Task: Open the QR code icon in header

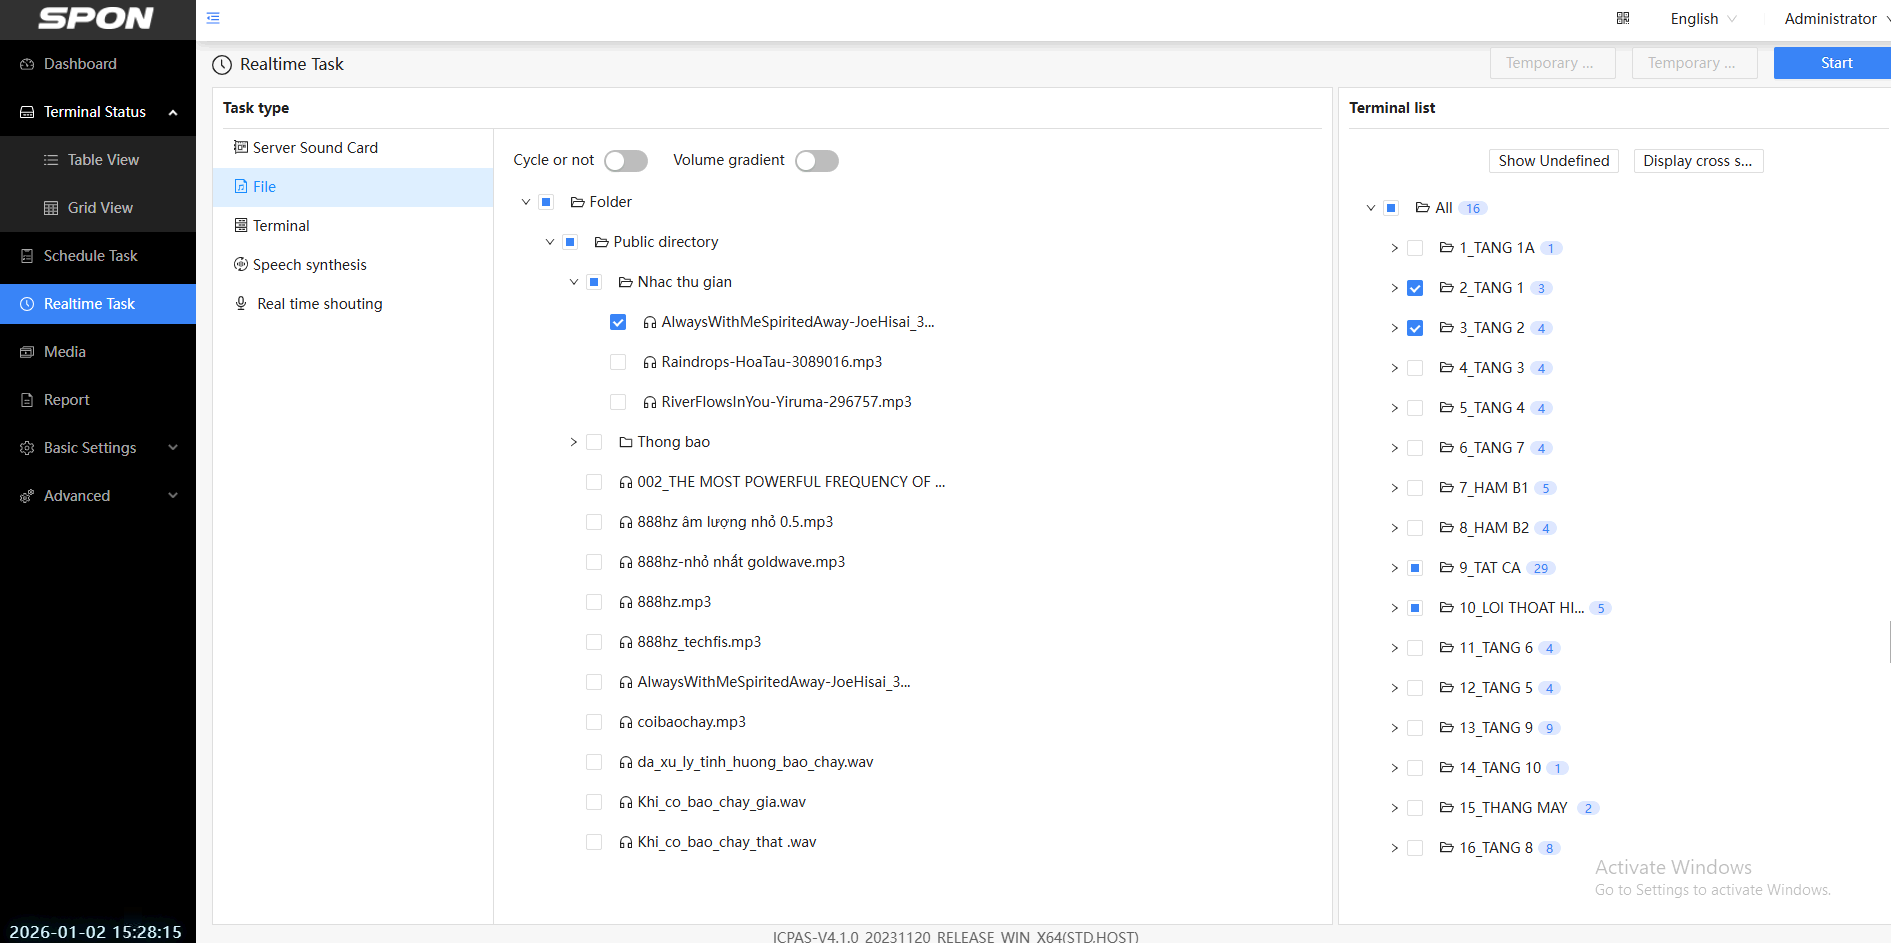Action: pos(1623,18)
